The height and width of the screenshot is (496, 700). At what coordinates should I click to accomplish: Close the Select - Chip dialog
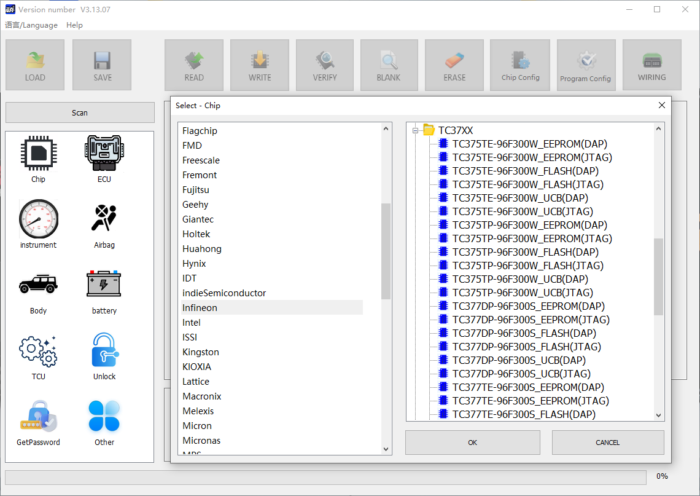pos(662,105)
